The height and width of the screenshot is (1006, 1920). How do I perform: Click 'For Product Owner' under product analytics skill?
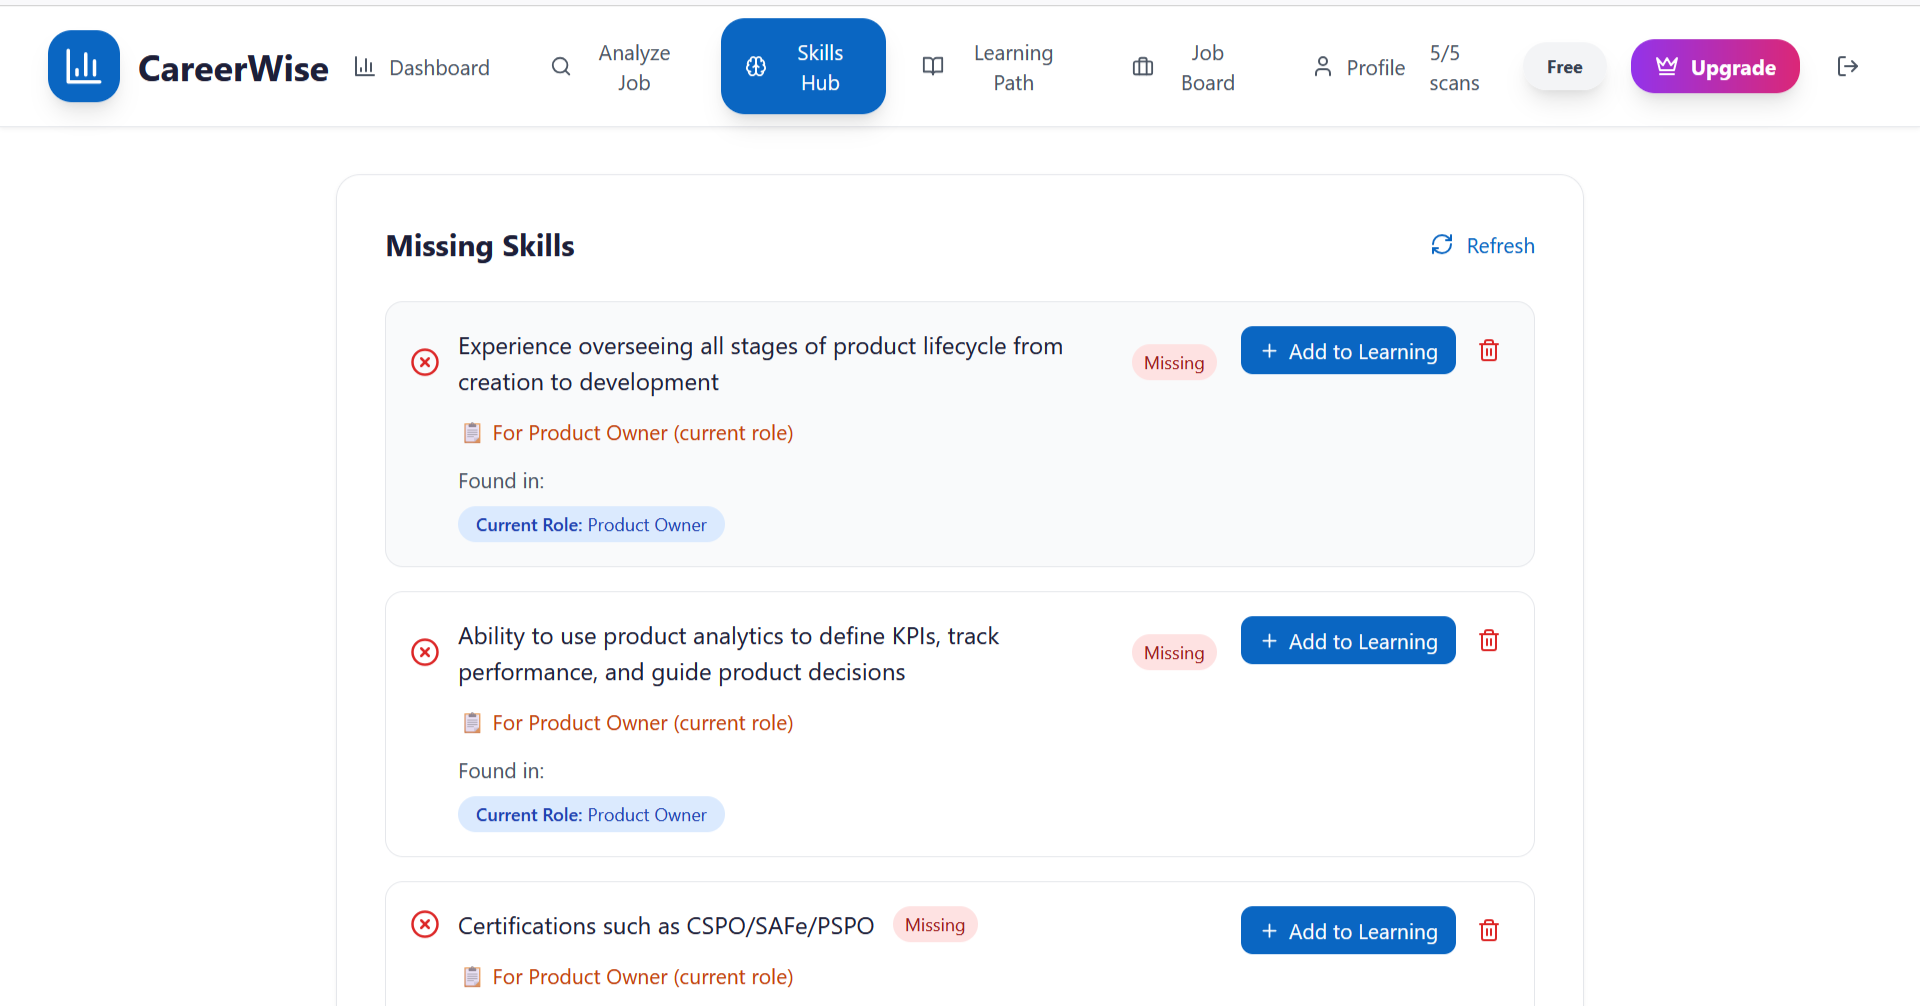coord(643,723)
